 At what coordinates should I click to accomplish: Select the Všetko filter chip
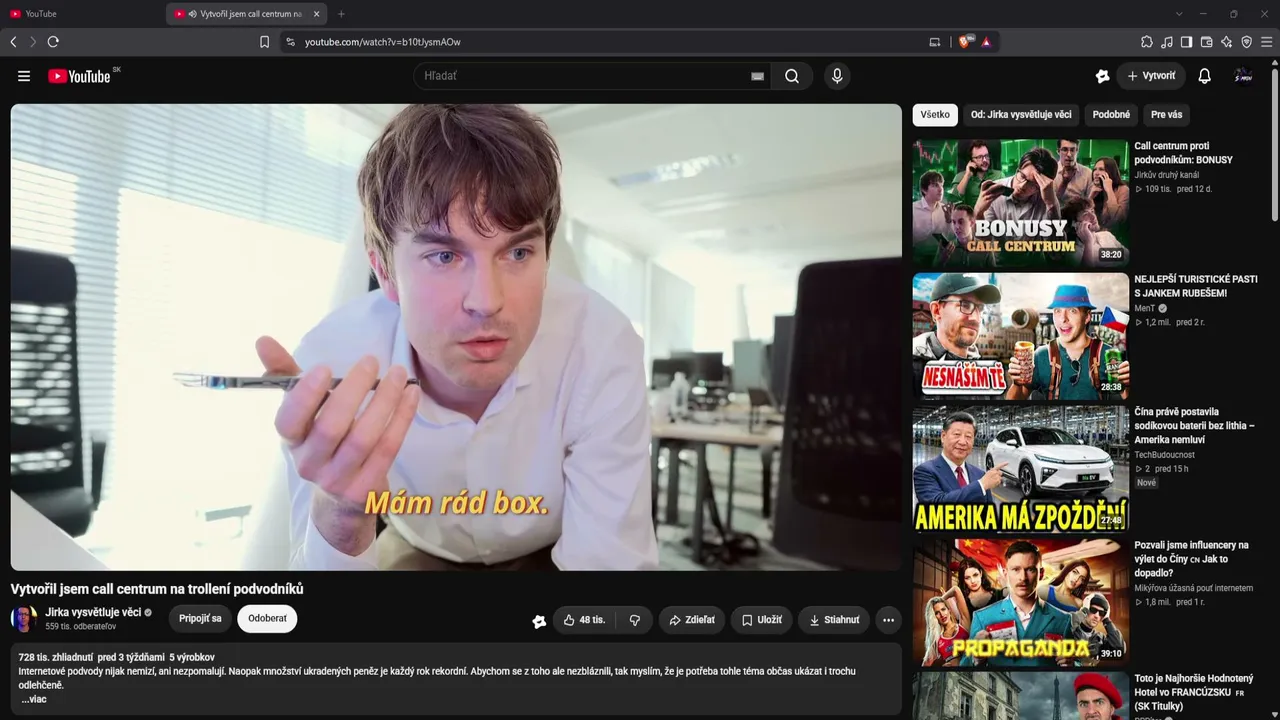pyautogui.click(x=935, y=115)
